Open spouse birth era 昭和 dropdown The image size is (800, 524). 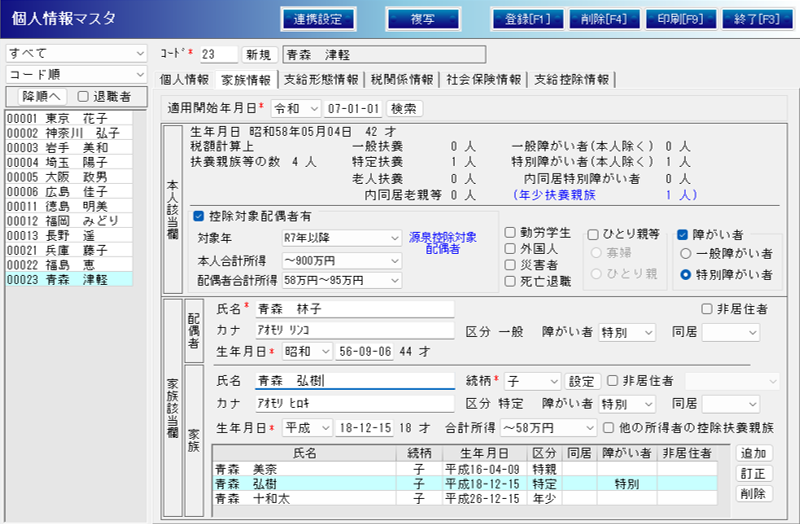point(307,352)
